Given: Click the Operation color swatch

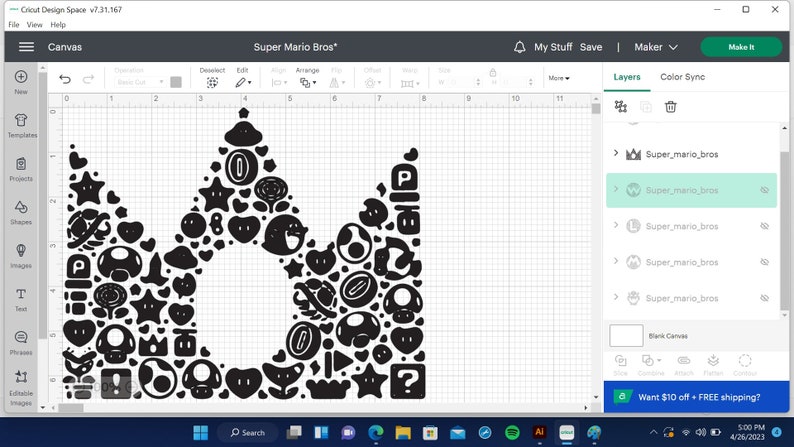Looking at the screenshot, I should point(176,82).
